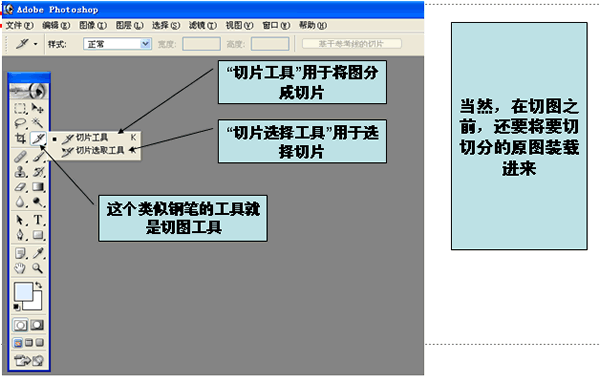600x384 pixels.
Task: Swap foreground and background colors
Action: [39, 285]
